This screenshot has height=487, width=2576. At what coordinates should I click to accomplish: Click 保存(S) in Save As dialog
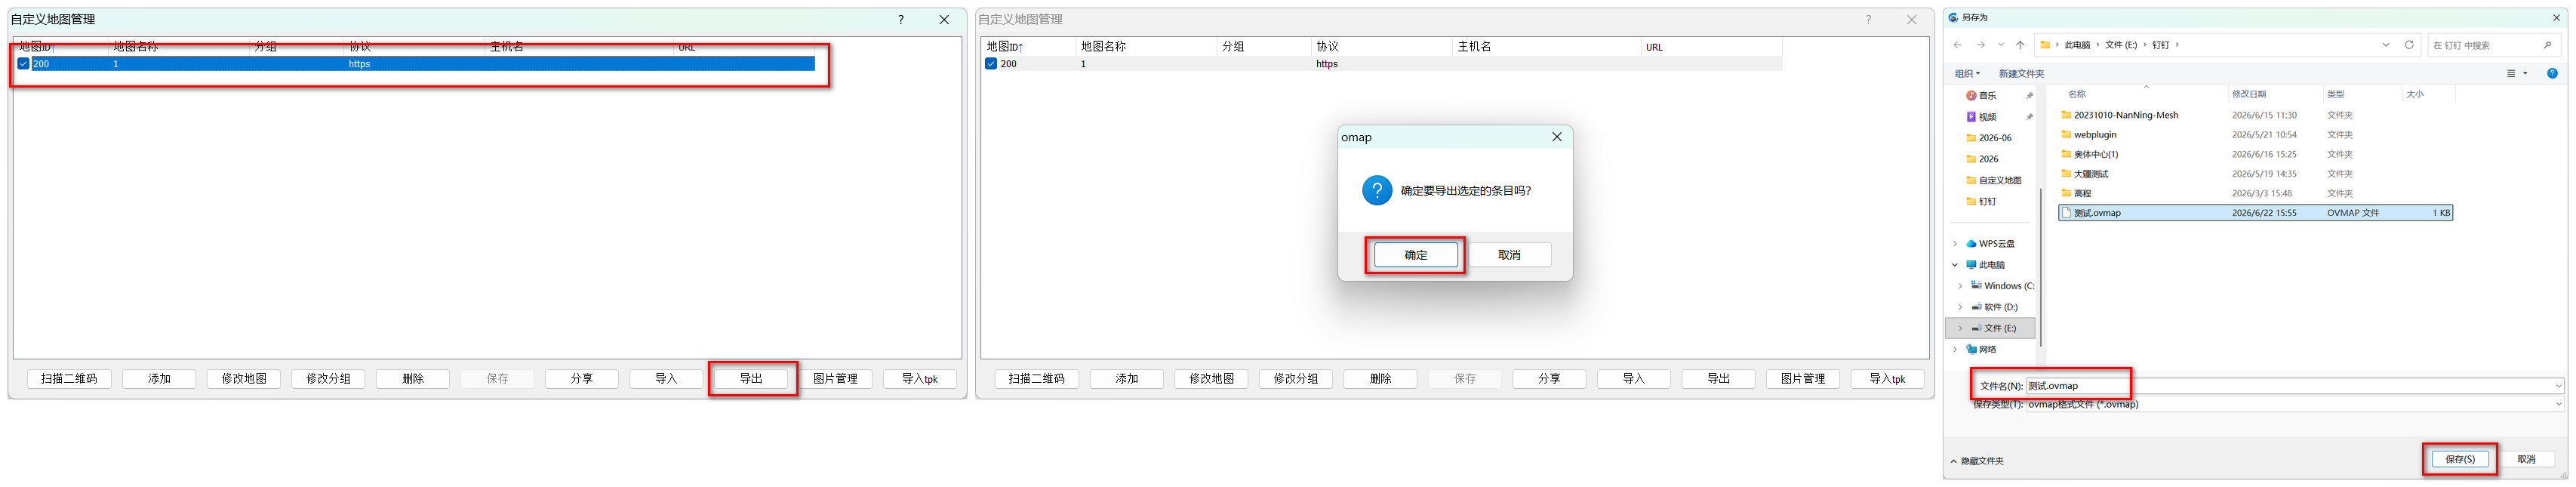click(2459, 460)
